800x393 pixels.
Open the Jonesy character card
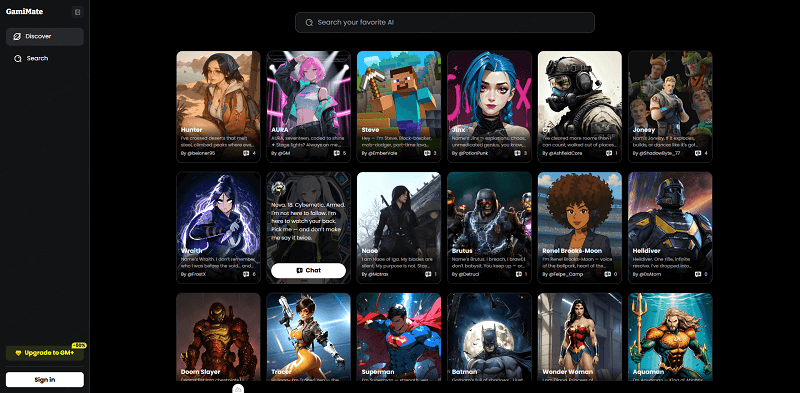[670, 106]
